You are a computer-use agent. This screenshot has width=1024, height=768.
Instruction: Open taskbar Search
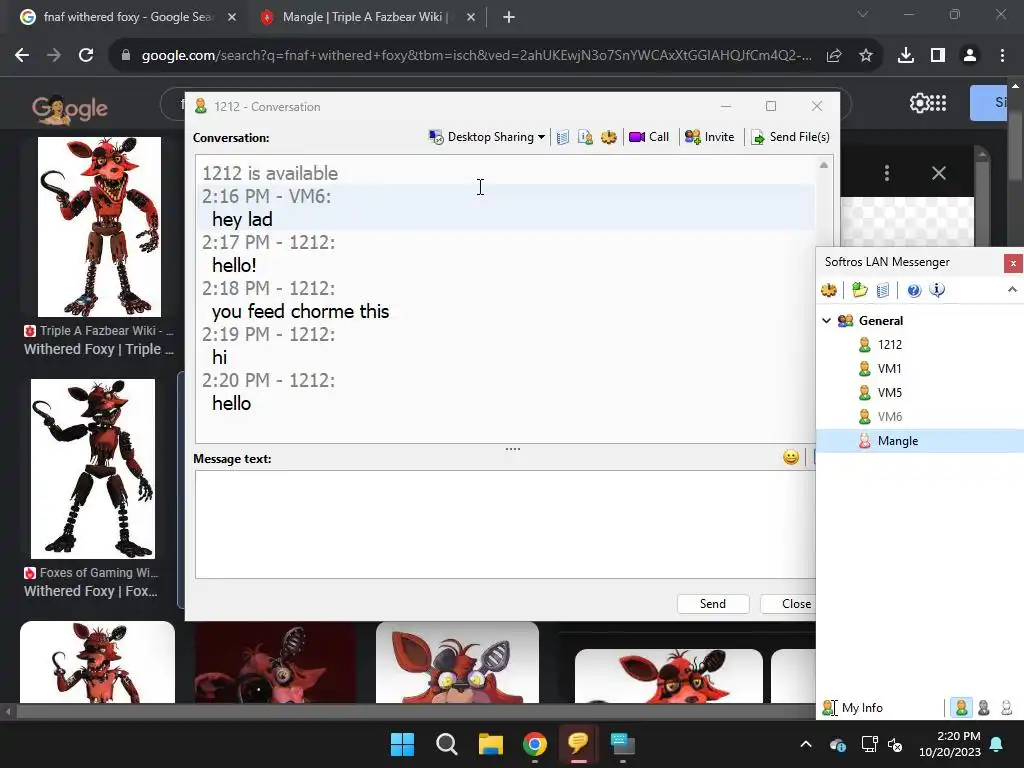point(447,744)
